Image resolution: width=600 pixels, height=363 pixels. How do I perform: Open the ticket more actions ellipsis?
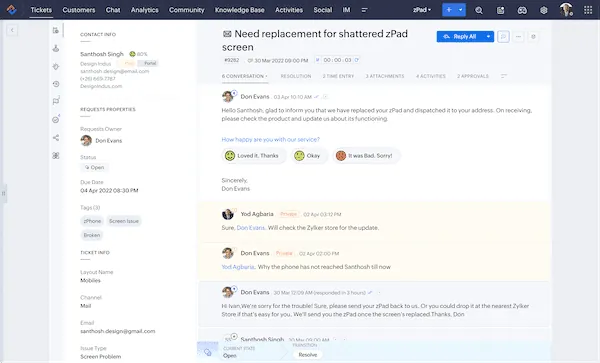tap(518, 37)
